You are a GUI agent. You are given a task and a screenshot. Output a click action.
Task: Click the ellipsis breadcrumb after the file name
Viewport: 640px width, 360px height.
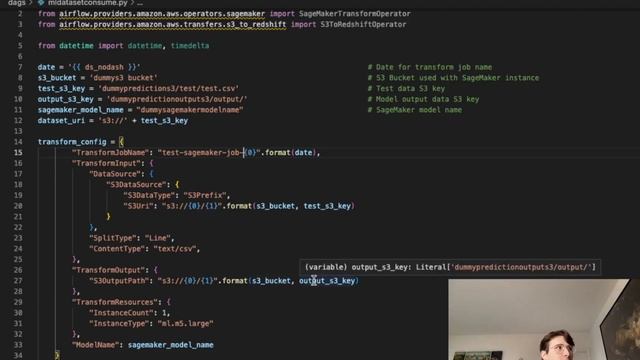tap(140, 3)
